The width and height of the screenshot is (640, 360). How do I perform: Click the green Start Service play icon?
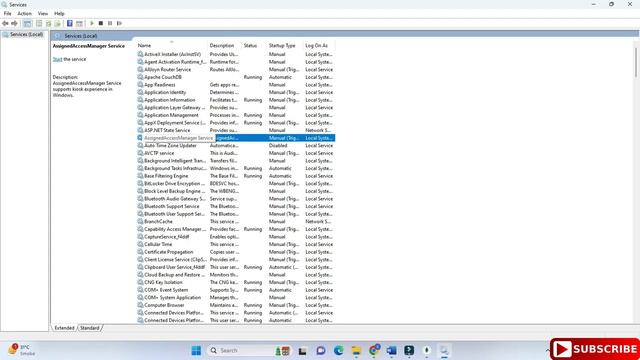tap(92, 23)
